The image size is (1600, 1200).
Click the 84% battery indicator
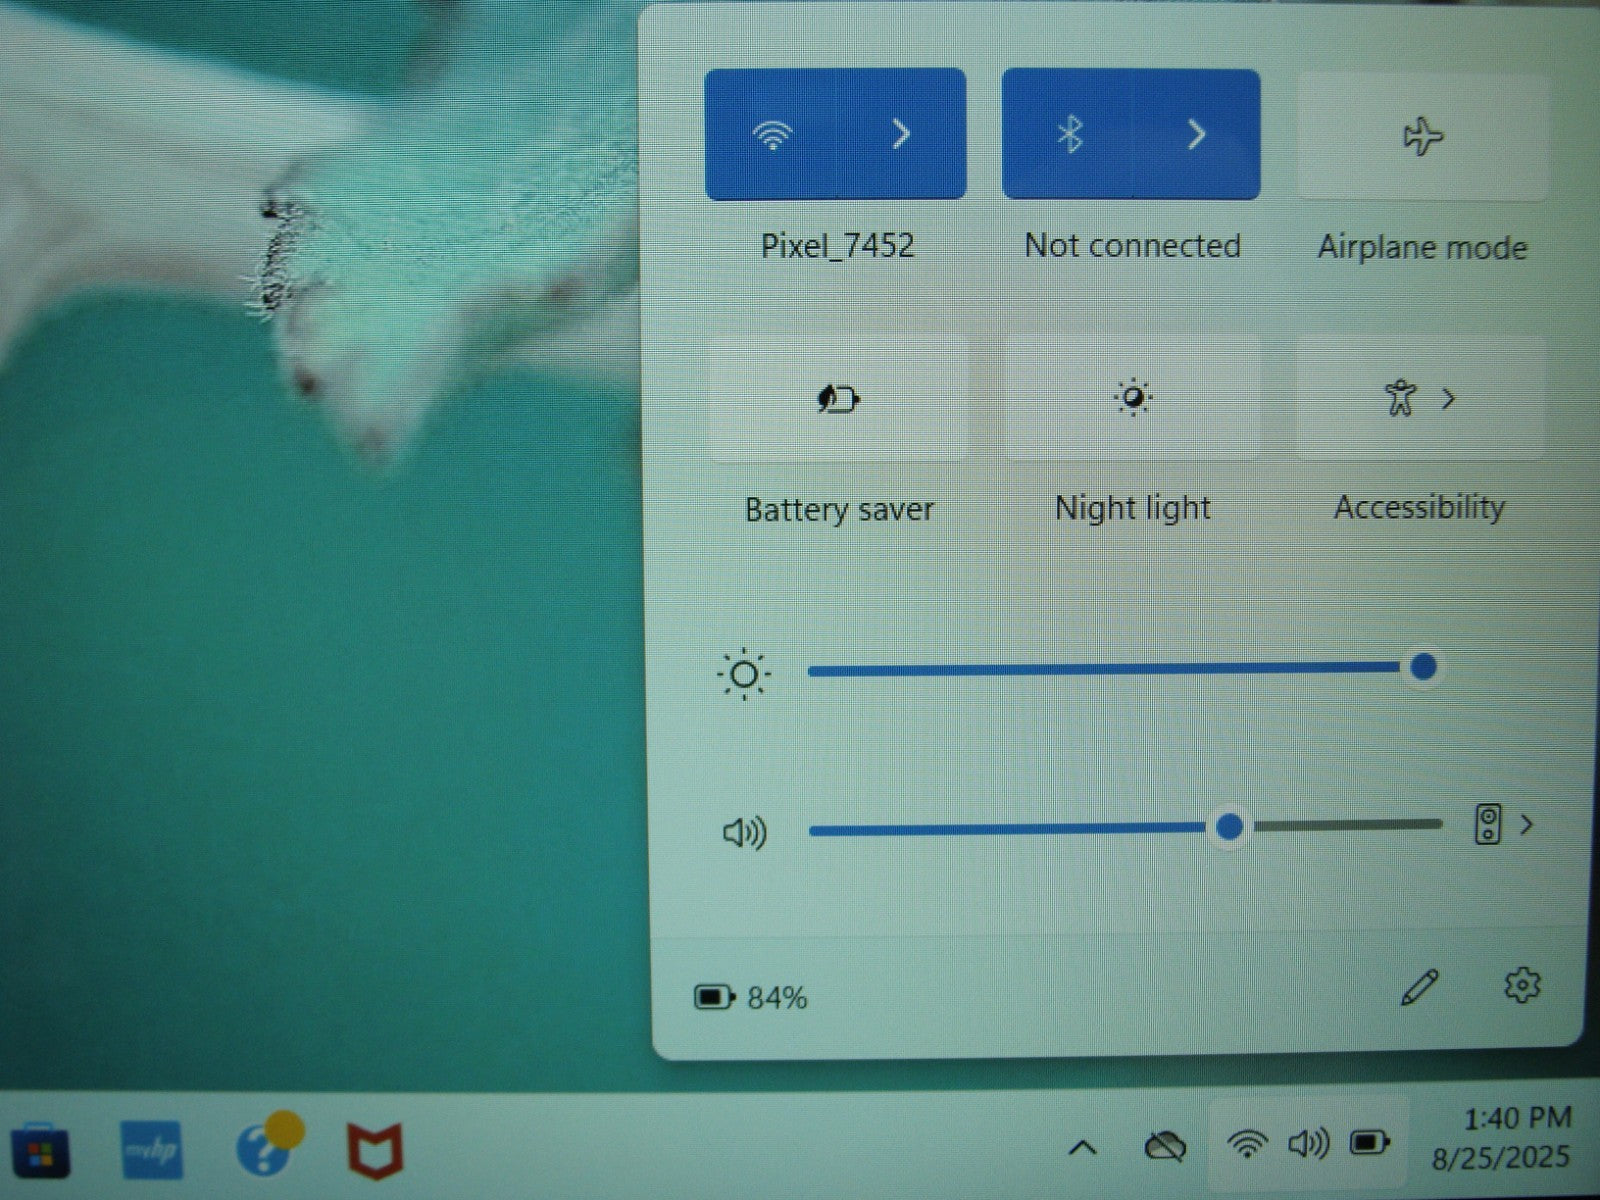tap(751, 997)
